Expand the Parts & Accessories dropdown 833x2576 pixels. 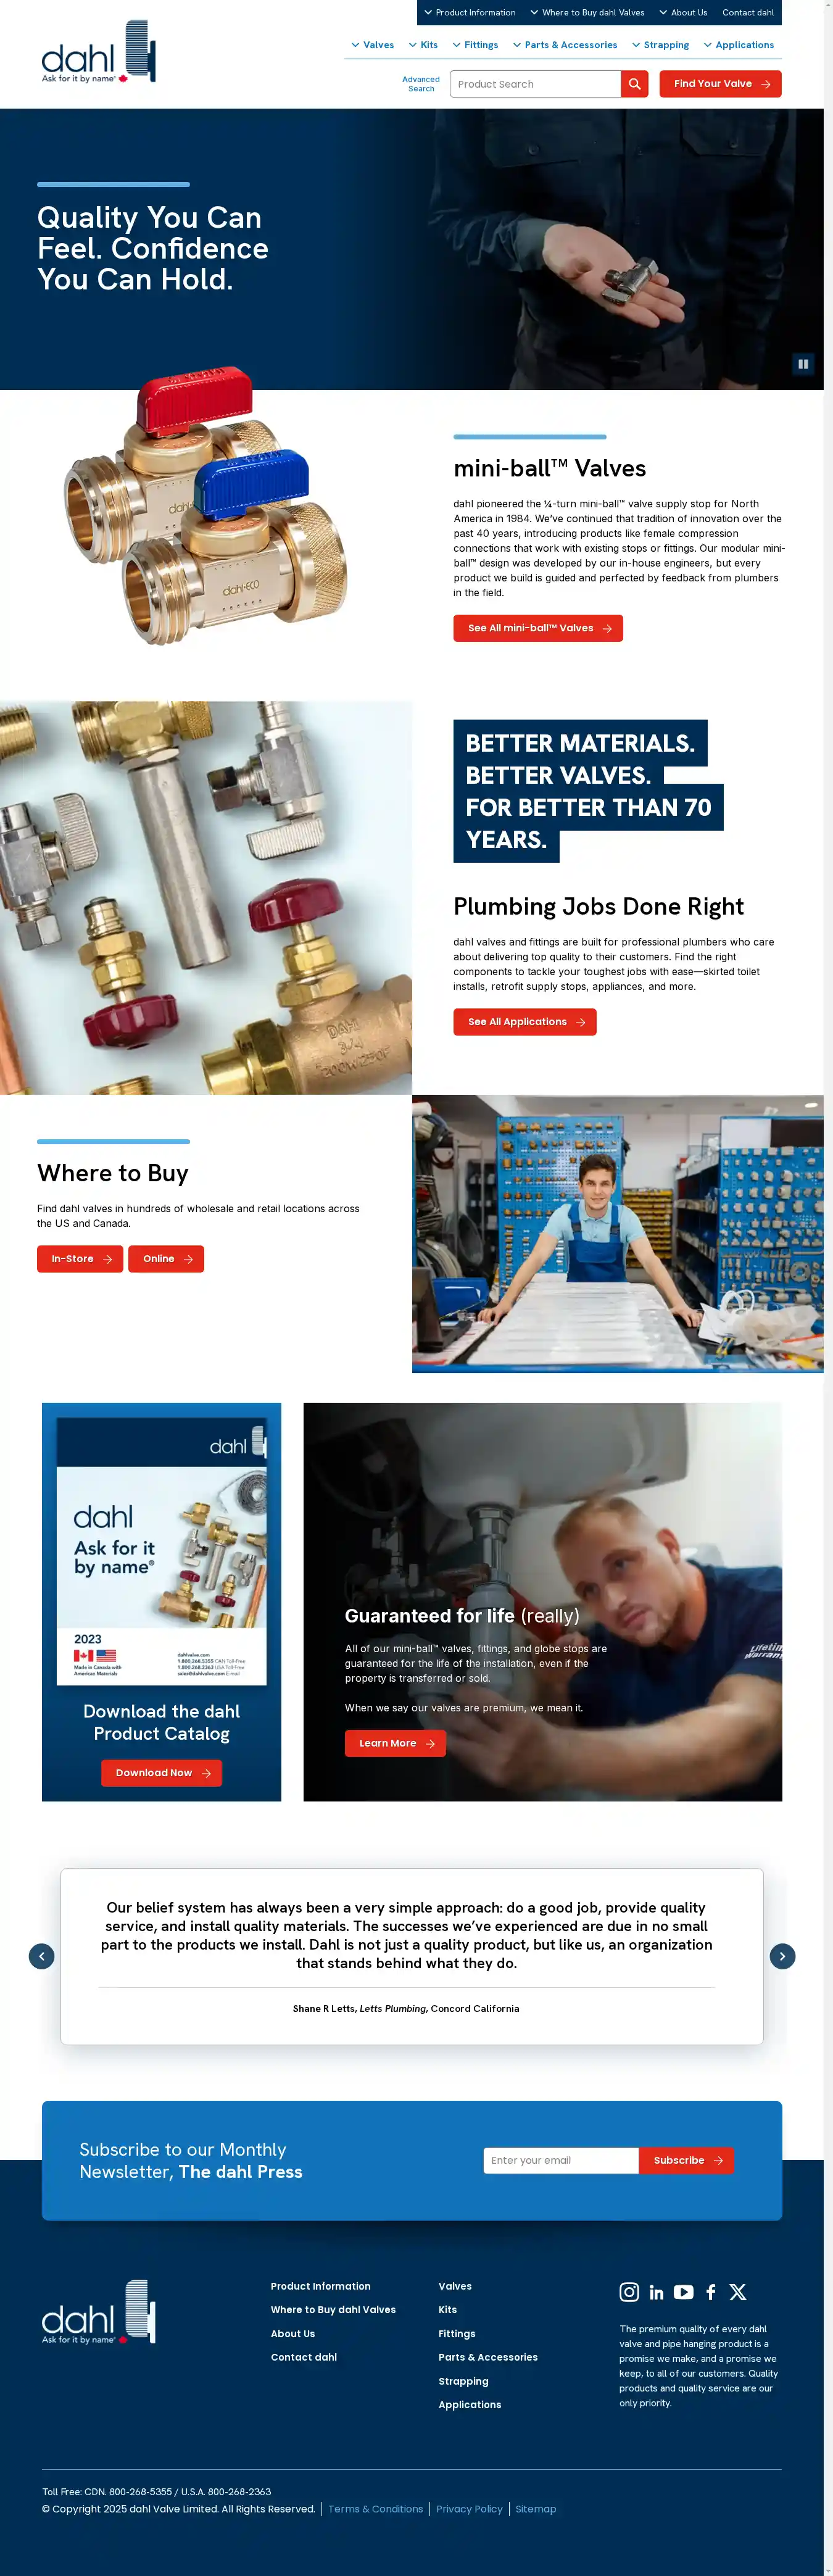point(565,45)
